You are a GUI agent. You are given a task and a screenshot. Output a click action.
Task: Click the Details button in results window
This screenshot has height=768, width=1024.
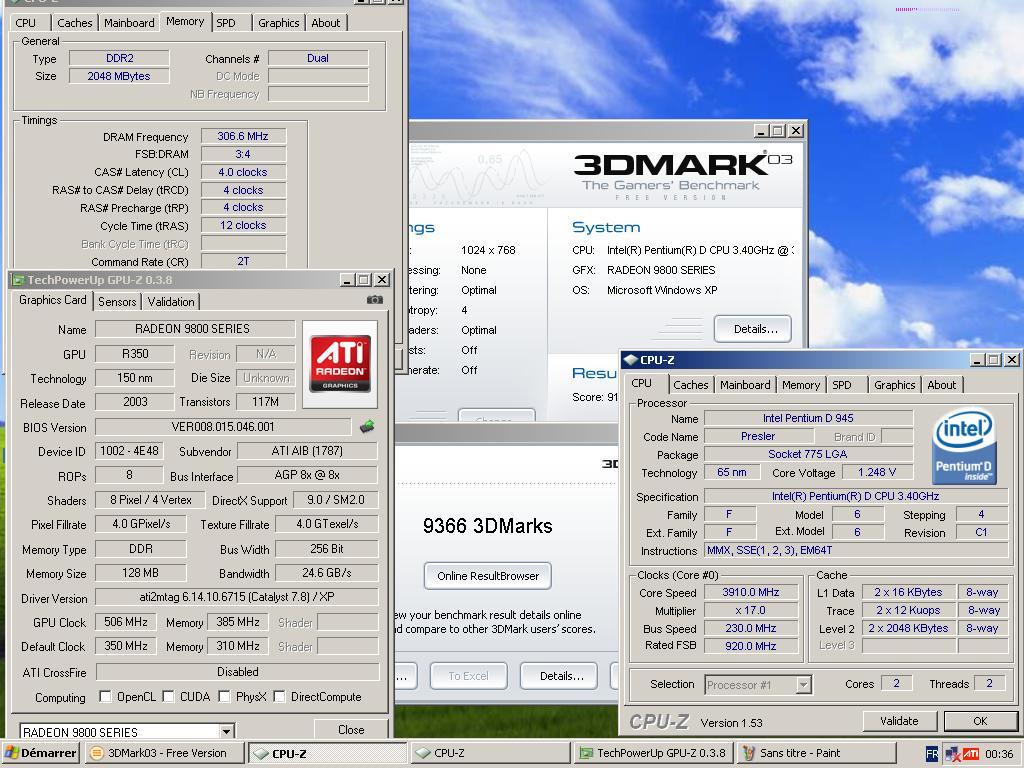click(x=561, y=676)
